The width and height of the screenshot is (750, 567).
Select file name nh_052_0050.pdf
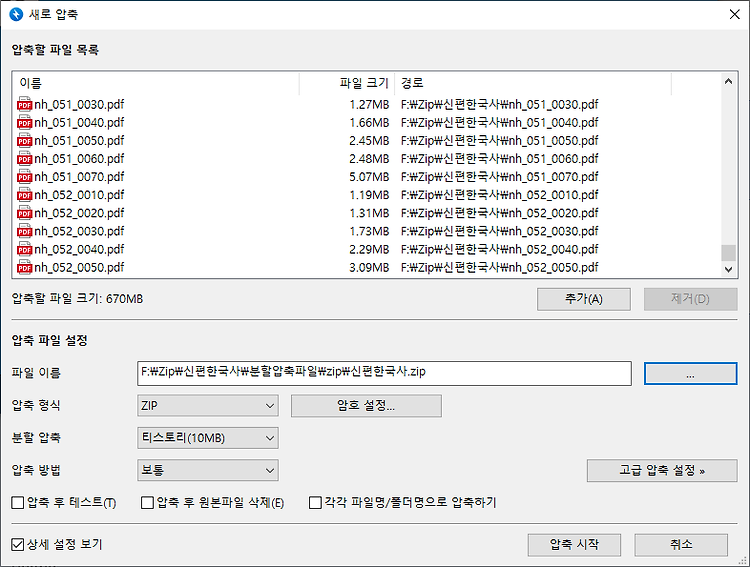click(79, 267)
